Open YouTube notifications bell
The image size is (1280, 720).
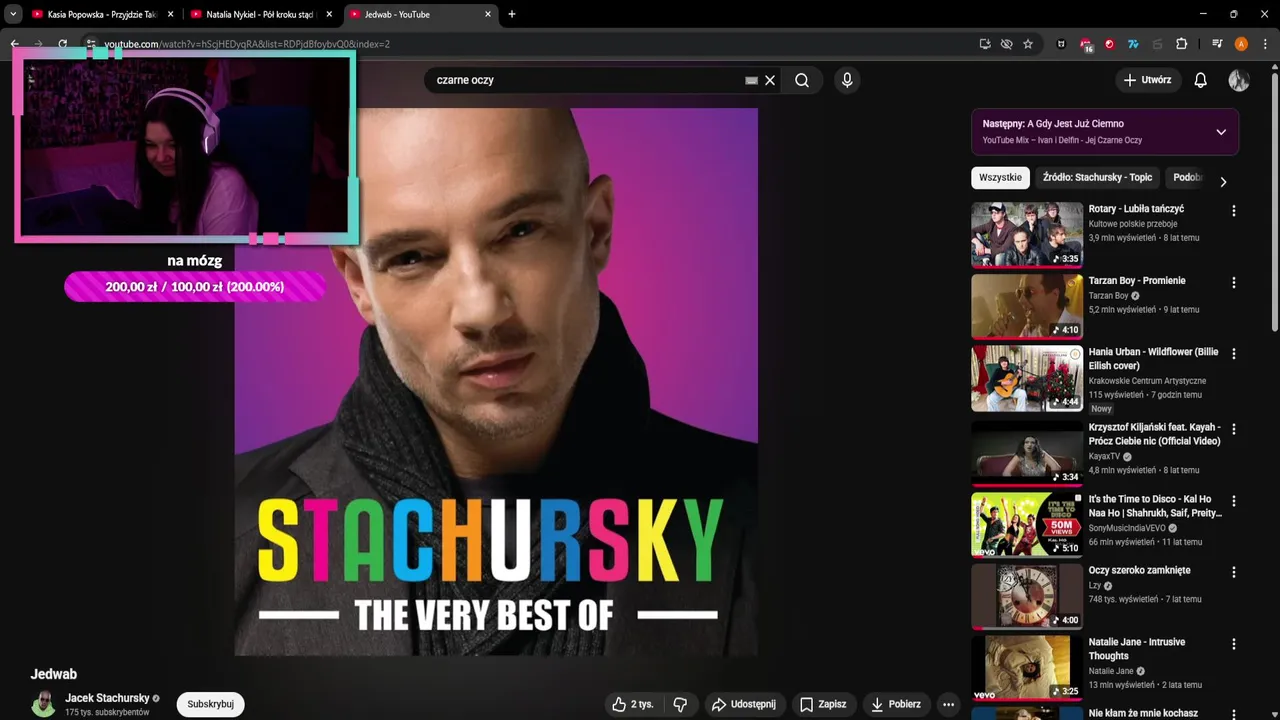coord(1201,80)
